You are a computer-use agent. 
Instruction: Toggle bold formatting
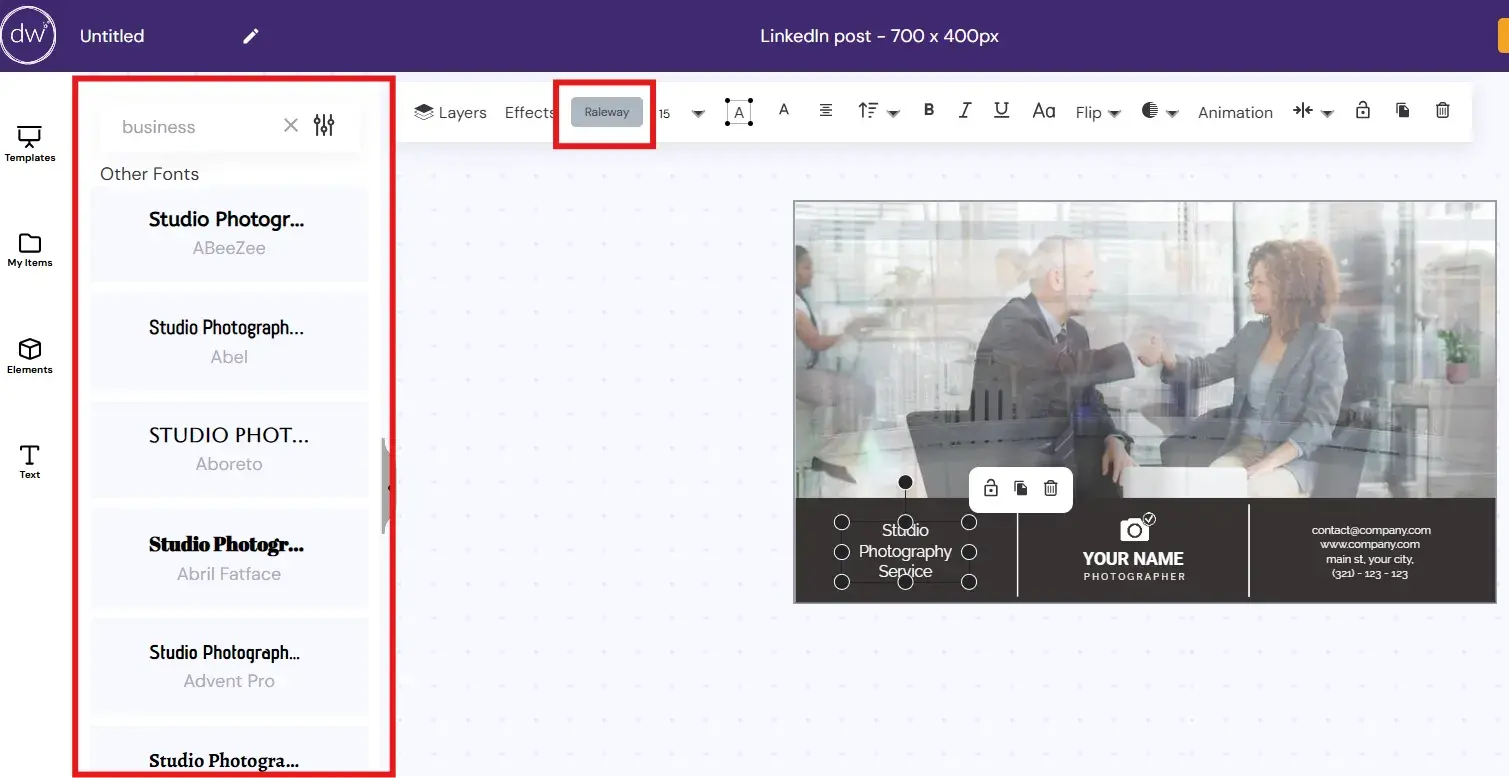[x=928, y=111]
